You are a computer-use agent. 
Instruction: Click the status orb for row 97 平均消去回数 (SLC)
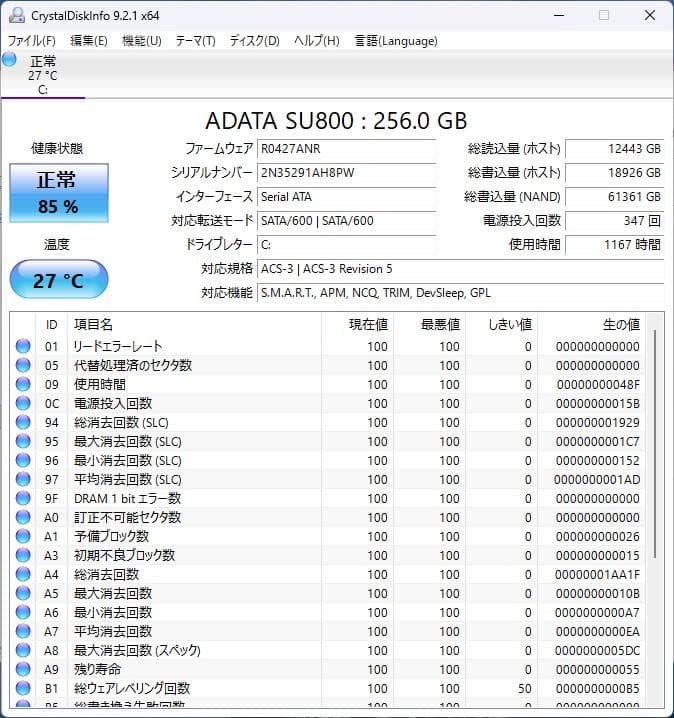pyautogui.click(x=23, y=479)
